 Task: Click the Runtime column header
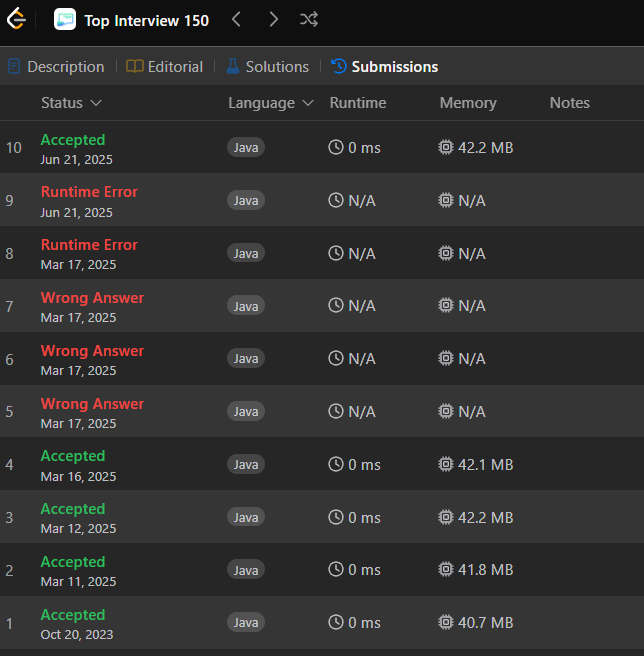358,103
